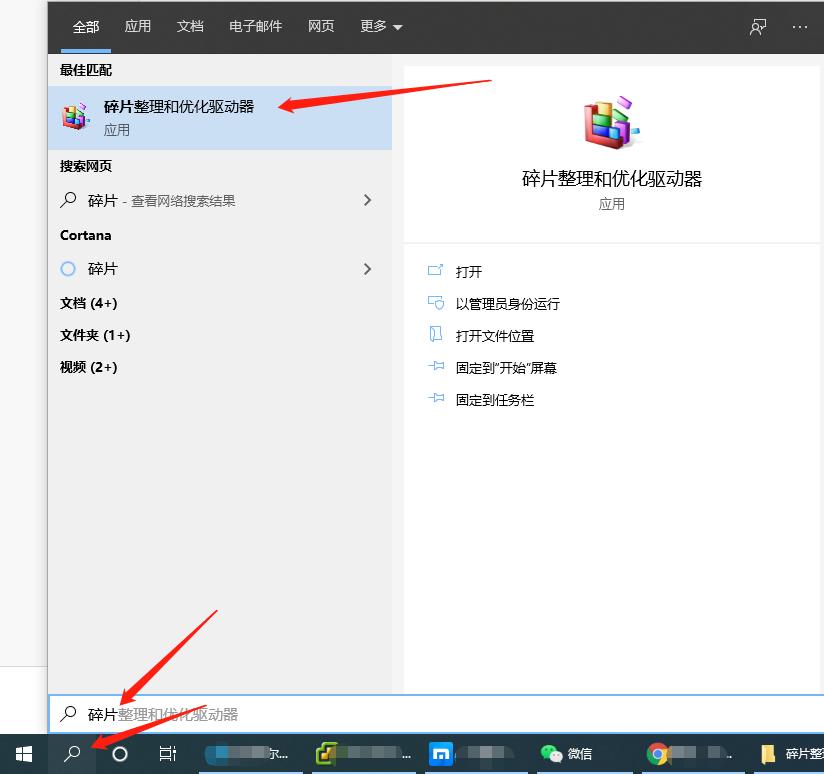
Task: Click the 打开 open icon
Action: pyautogui.click(x=437, y=270)
